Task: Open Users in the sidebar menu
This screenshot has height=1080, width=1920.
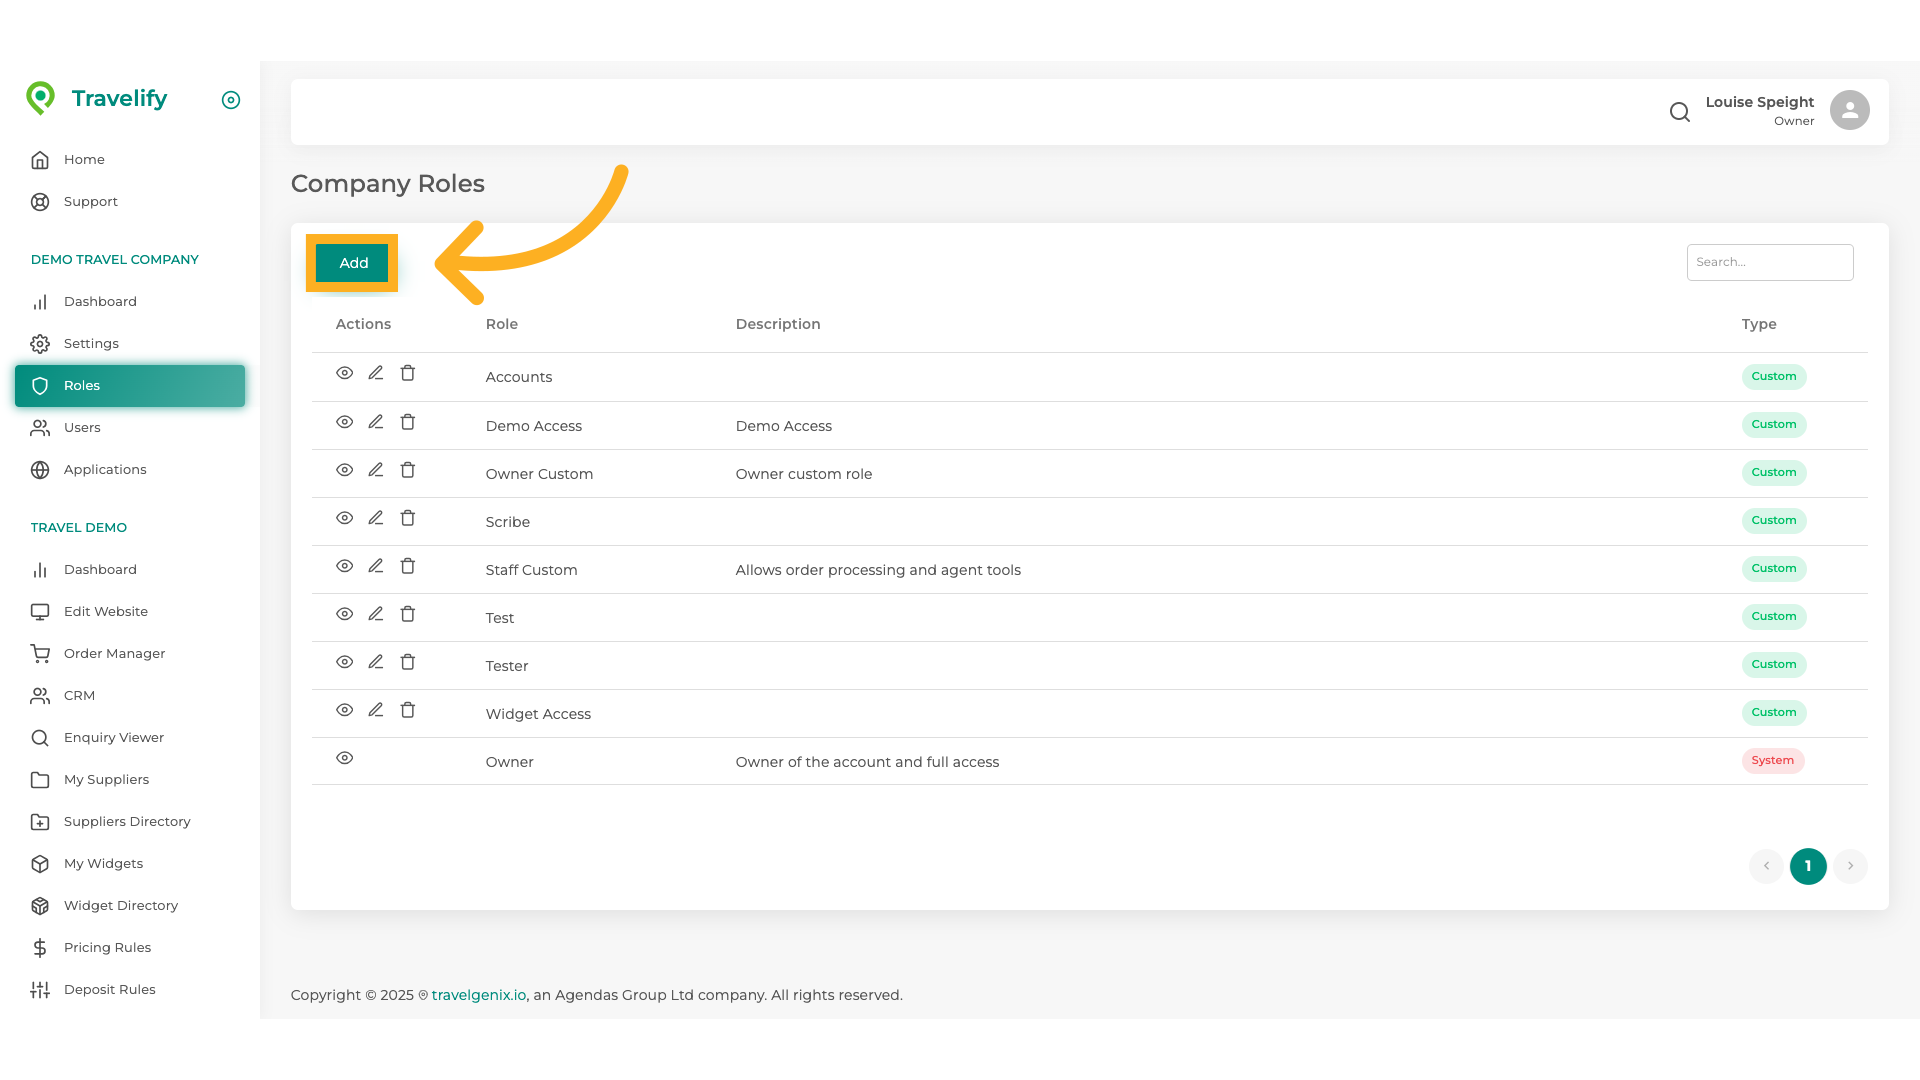Action: point(82,428)
